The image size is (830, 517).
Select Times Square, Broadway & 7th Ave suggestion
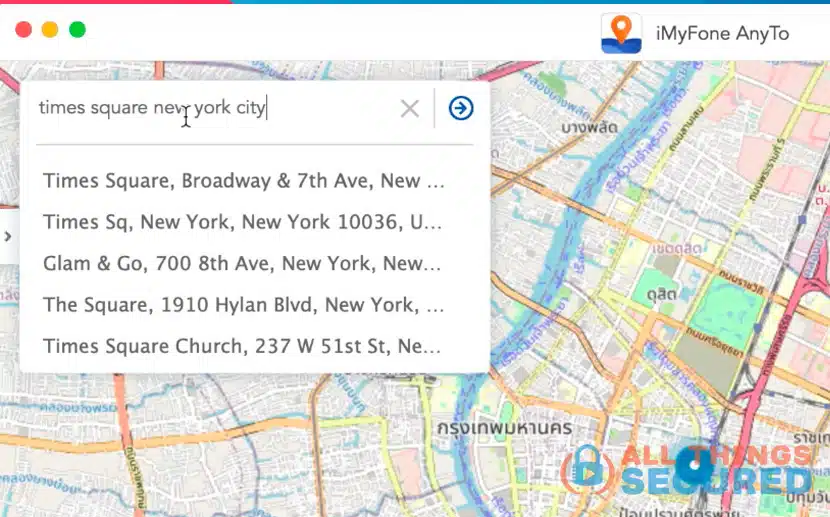pyautogui.click(x=243, y=181)
